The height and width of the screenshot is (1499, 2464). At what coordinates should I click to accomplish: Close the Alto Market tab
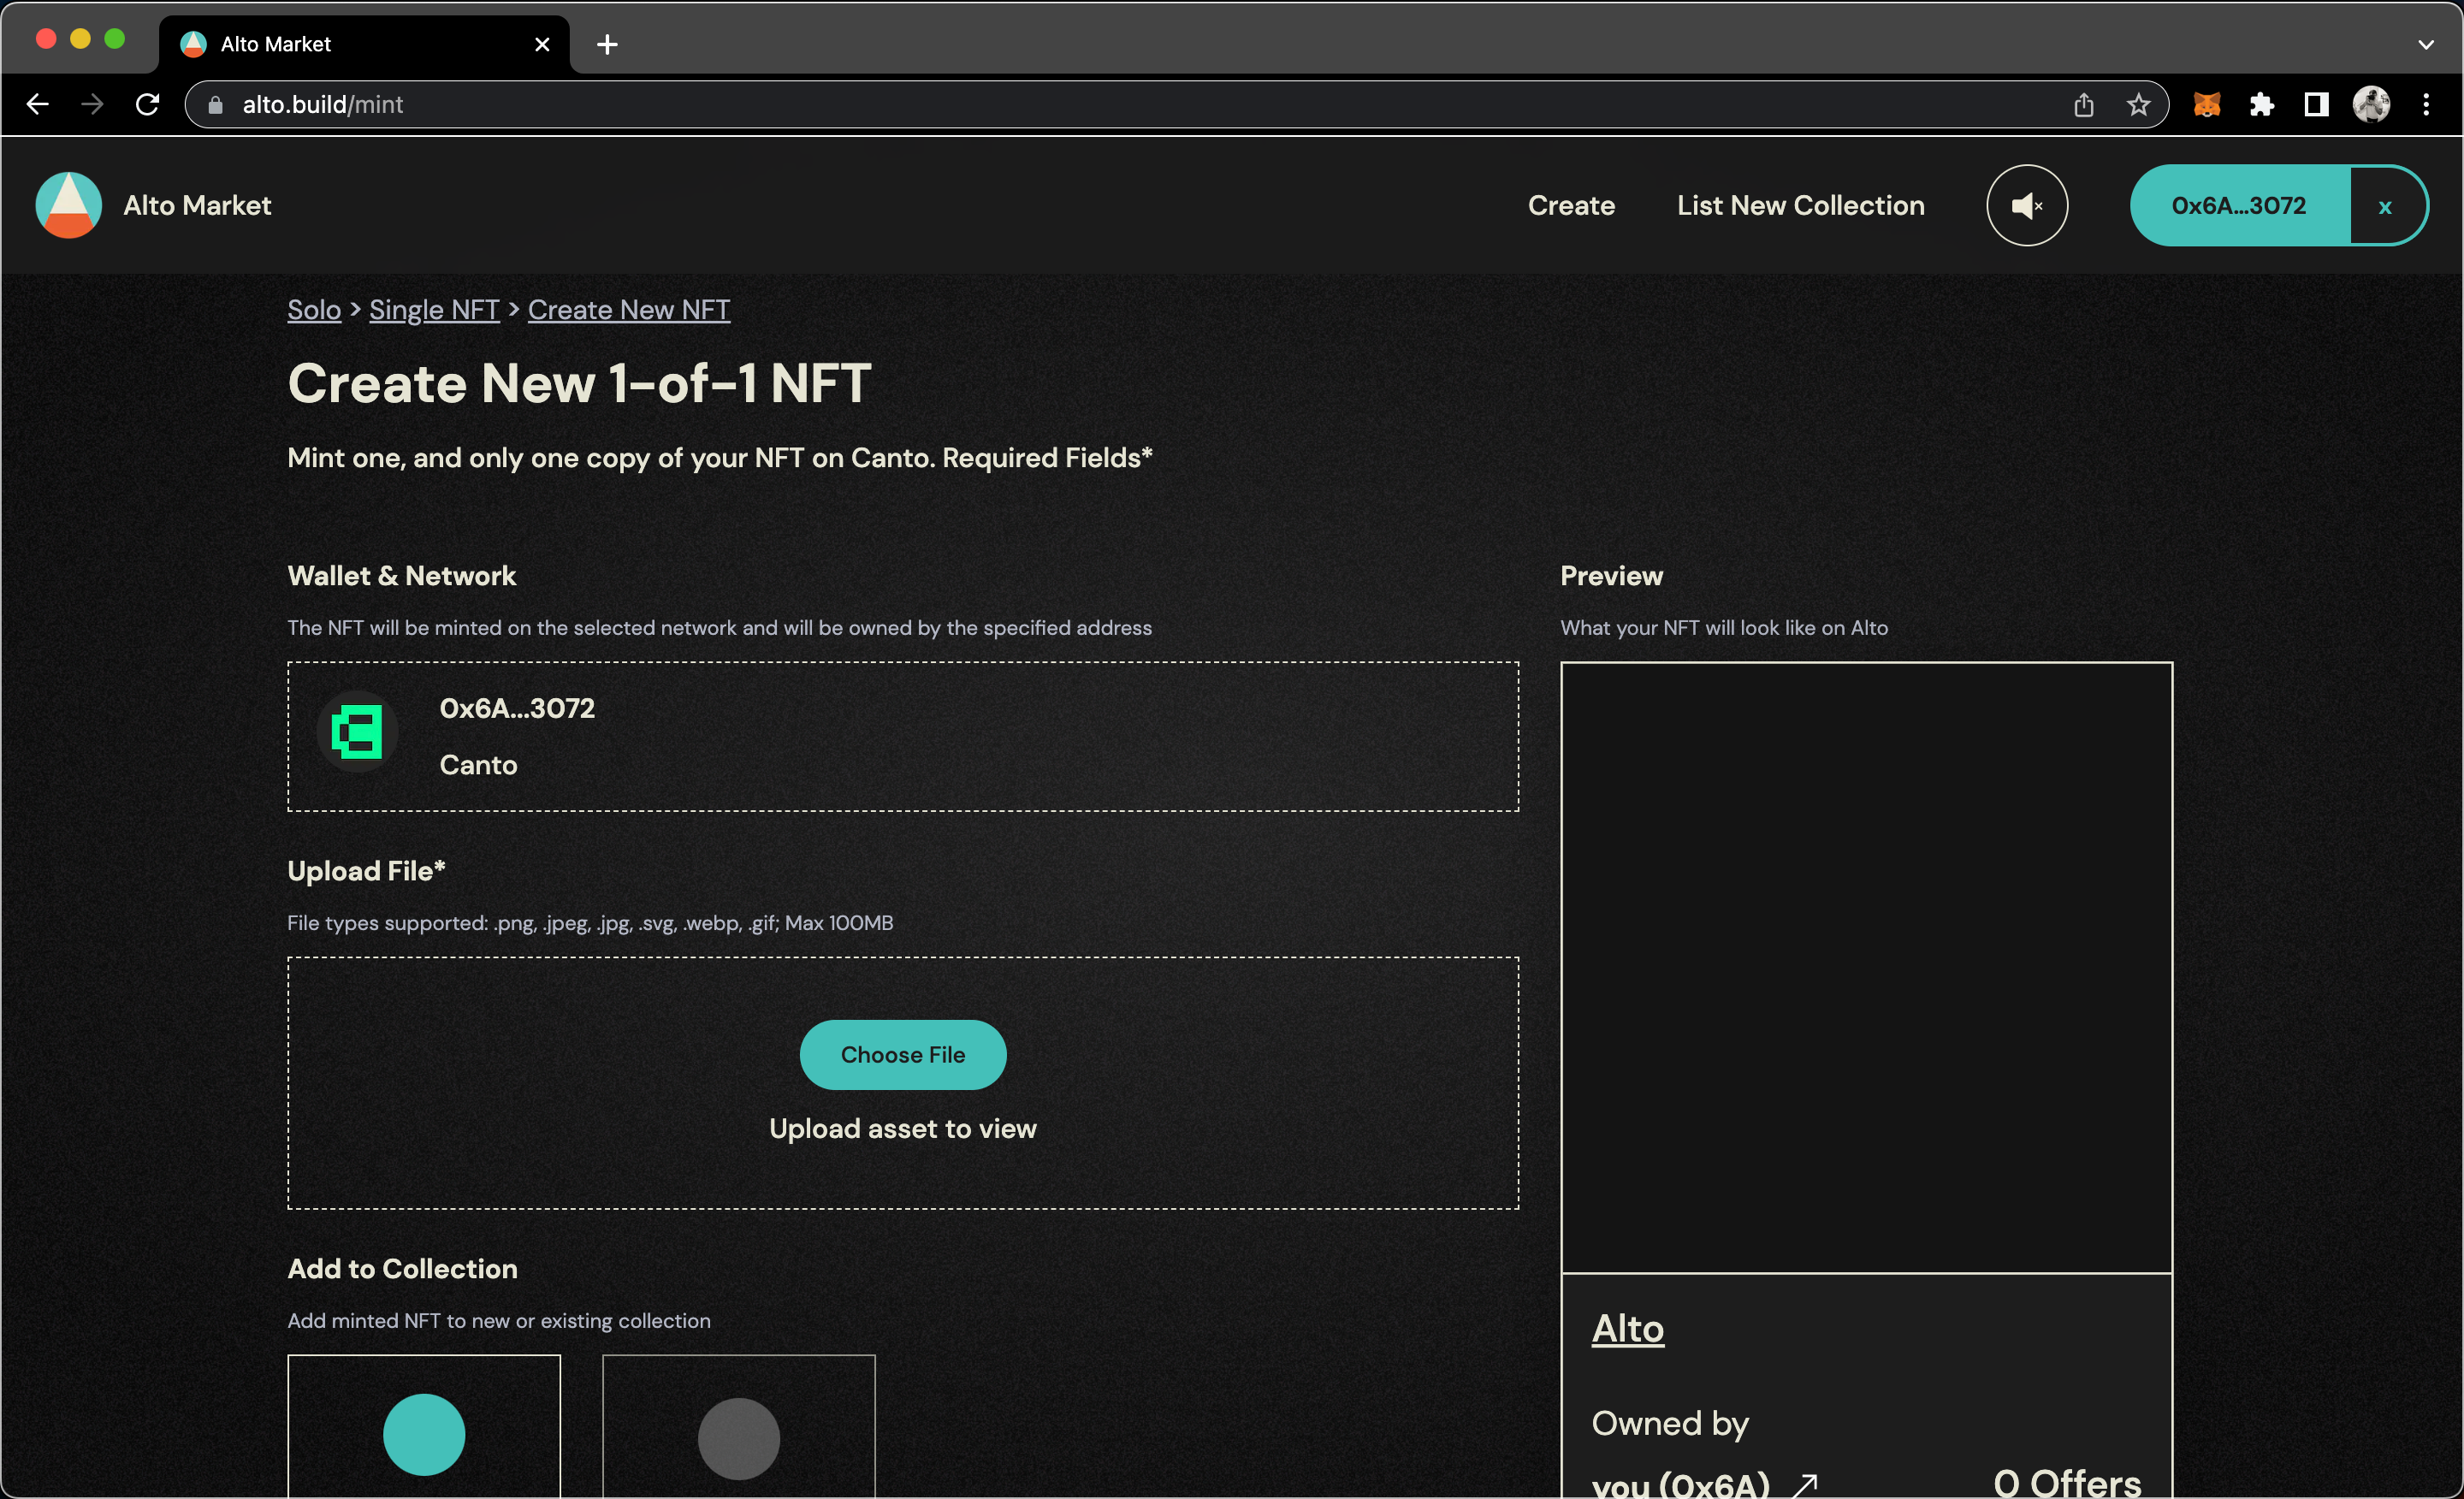pos(542,44)
